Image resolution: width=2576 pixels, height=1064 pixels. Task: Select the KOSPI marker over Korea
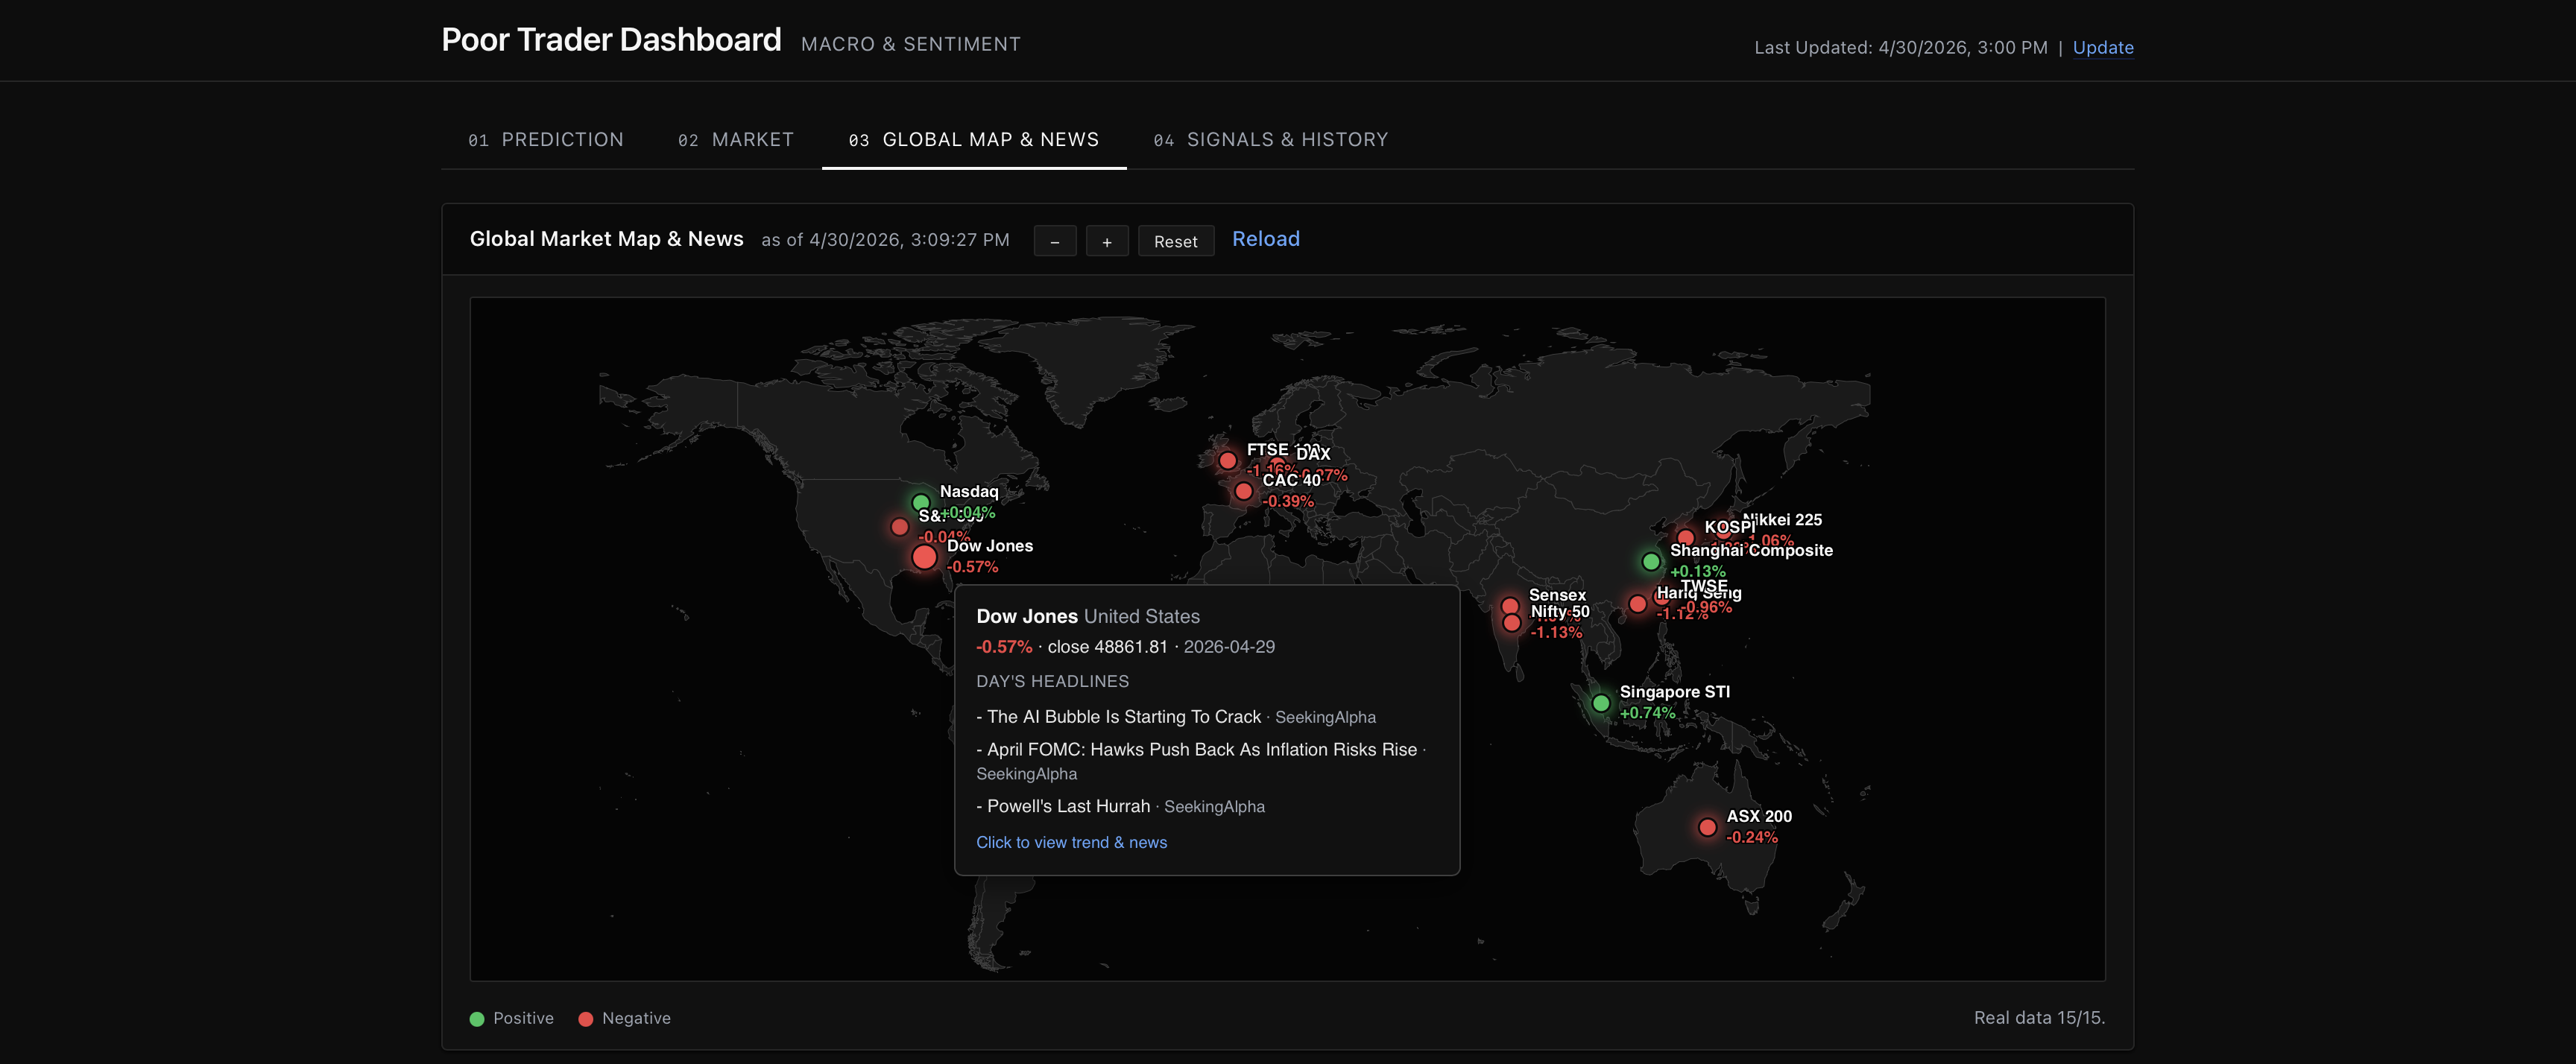1686,538
